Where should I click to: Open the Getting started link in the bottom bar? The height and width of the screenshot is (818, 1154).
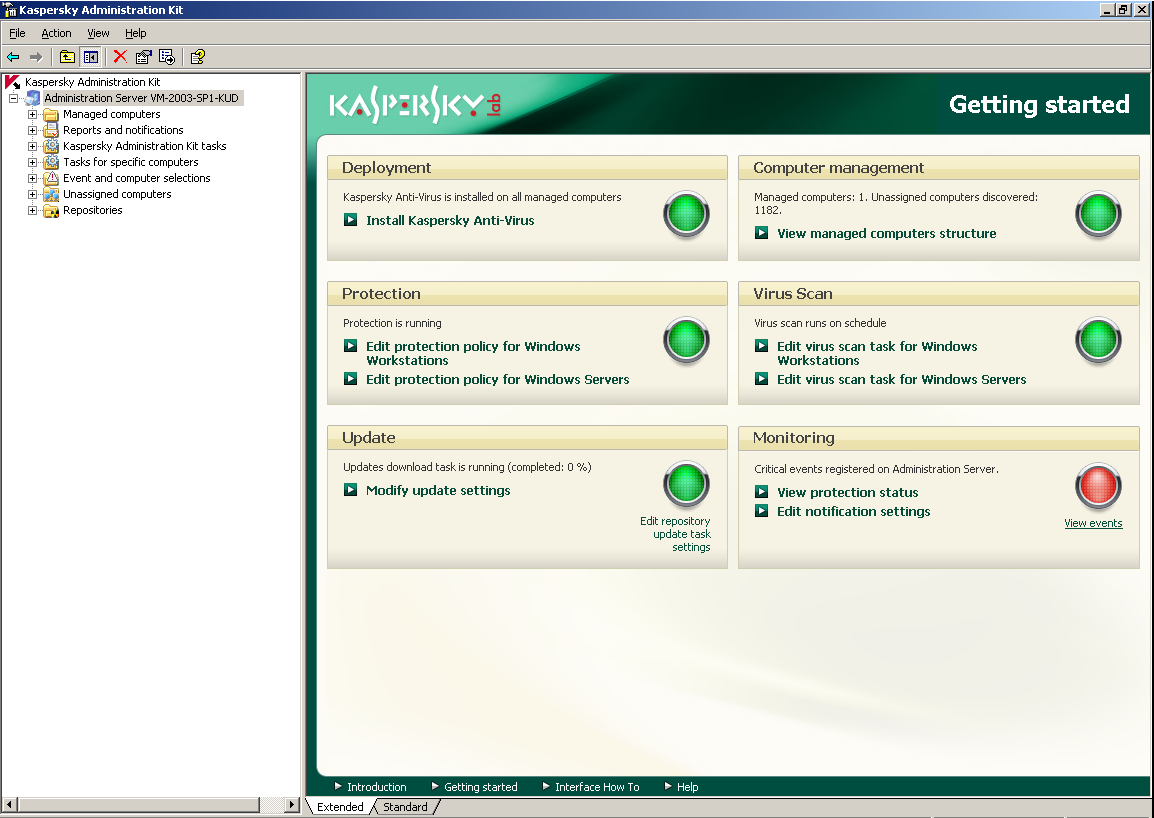[x=481, y=786]
